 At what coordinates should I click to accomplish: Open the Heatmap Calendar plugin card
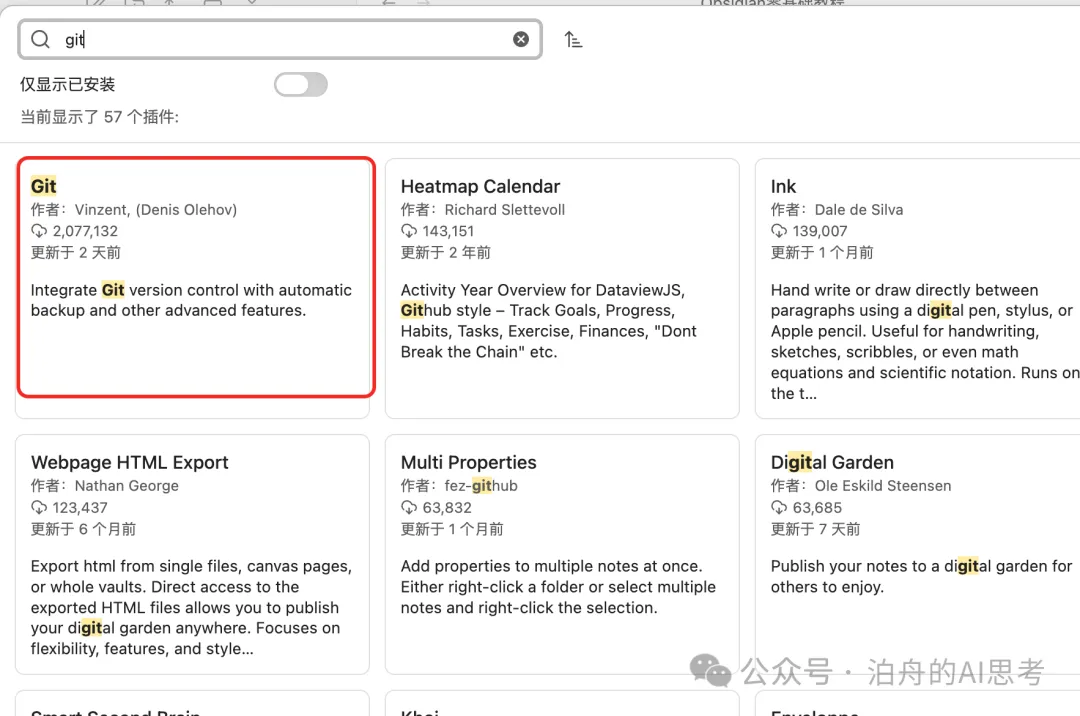tap(562, 288)
